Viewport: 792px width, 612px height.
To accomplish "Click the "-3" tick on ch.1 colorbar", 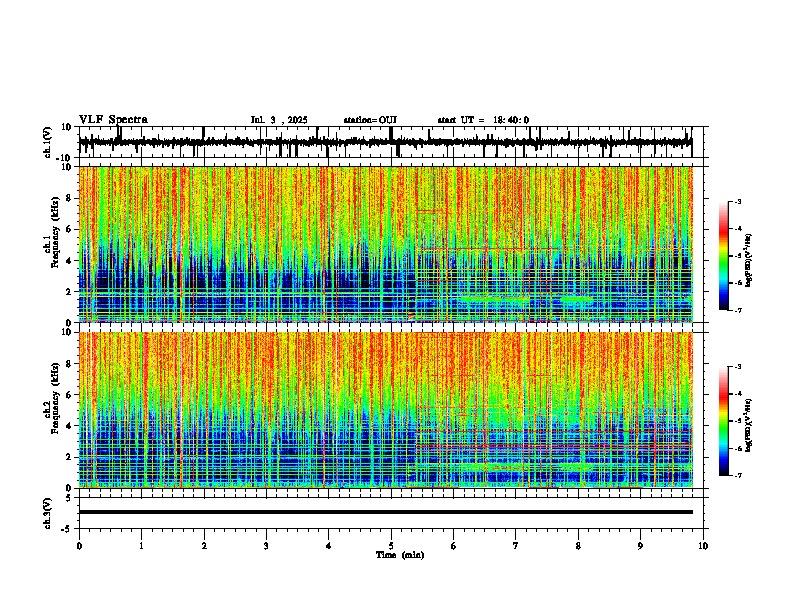I will tap(737, 201).
